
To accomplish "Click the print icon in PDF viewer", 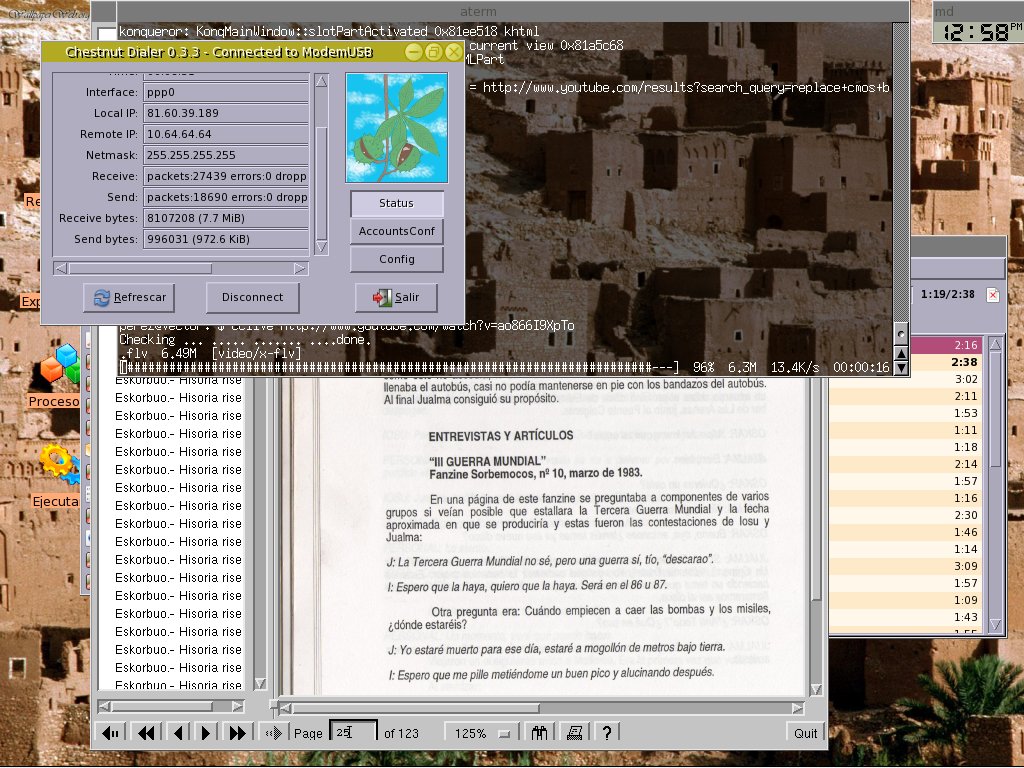I will 574,733.
